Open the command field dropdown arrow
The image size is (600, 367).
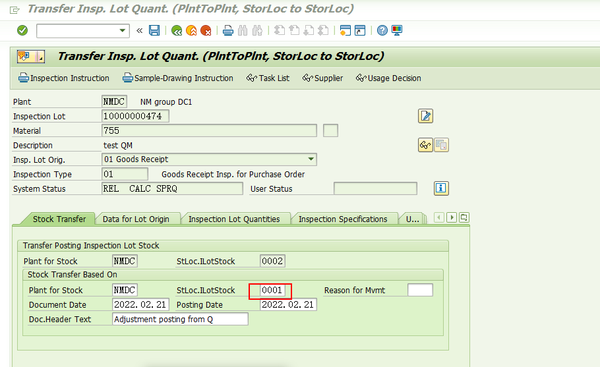click(x=122, y=30)
